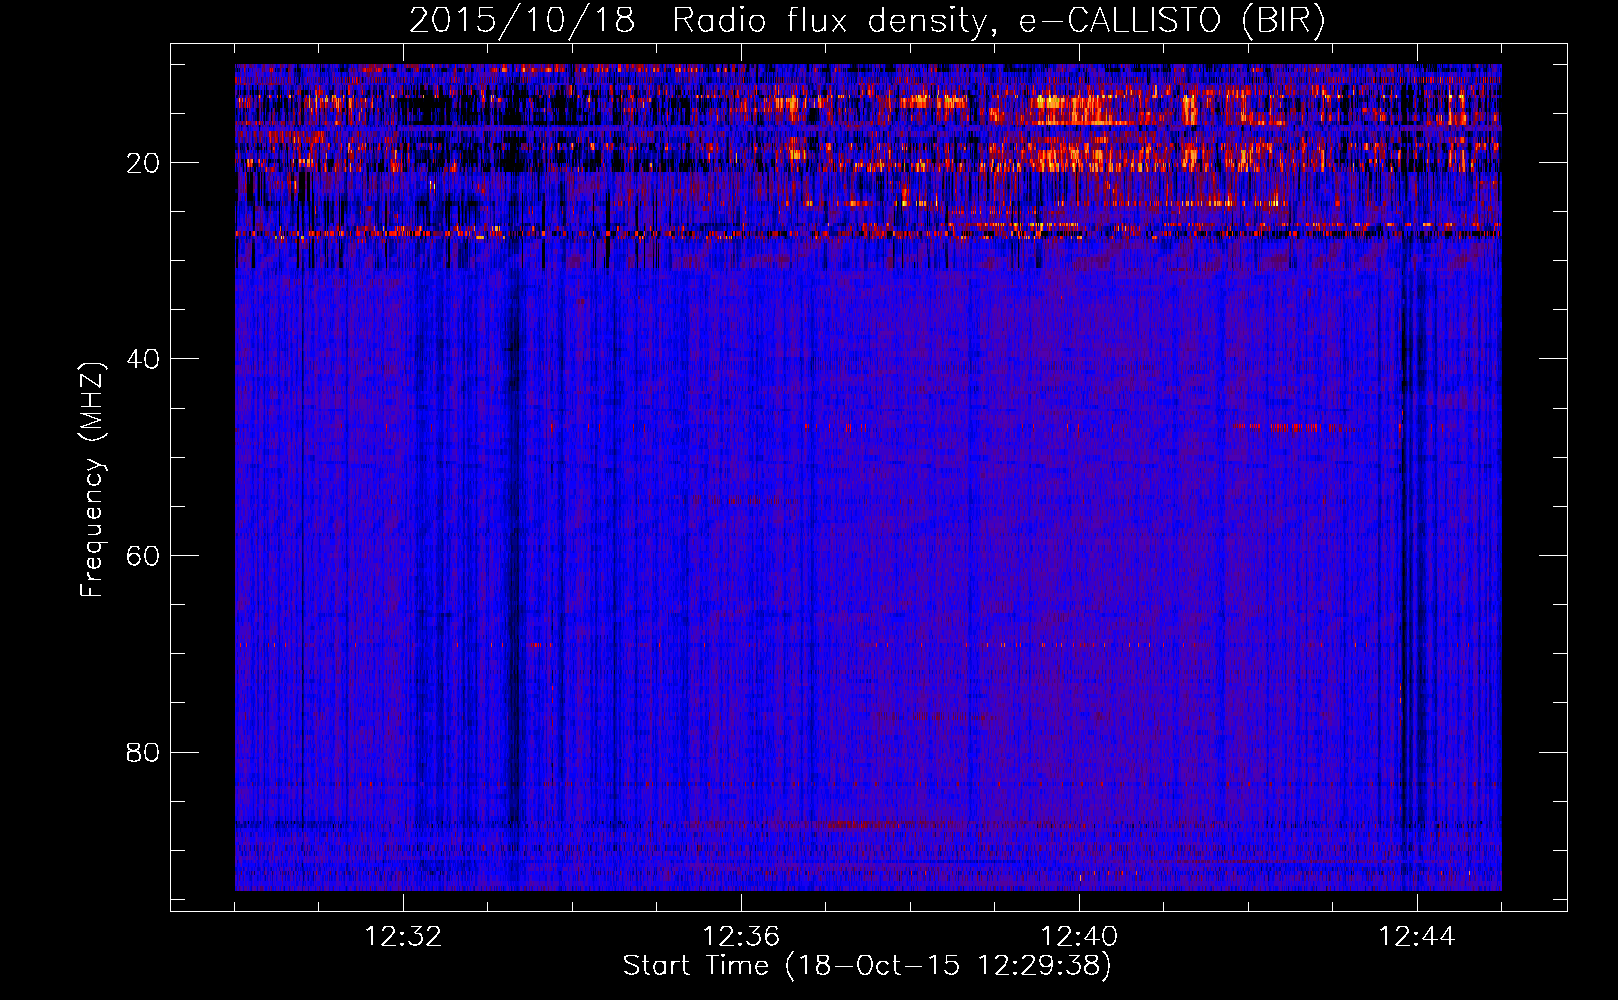Click the date "2015/10/18" in the title

point(522,20)
